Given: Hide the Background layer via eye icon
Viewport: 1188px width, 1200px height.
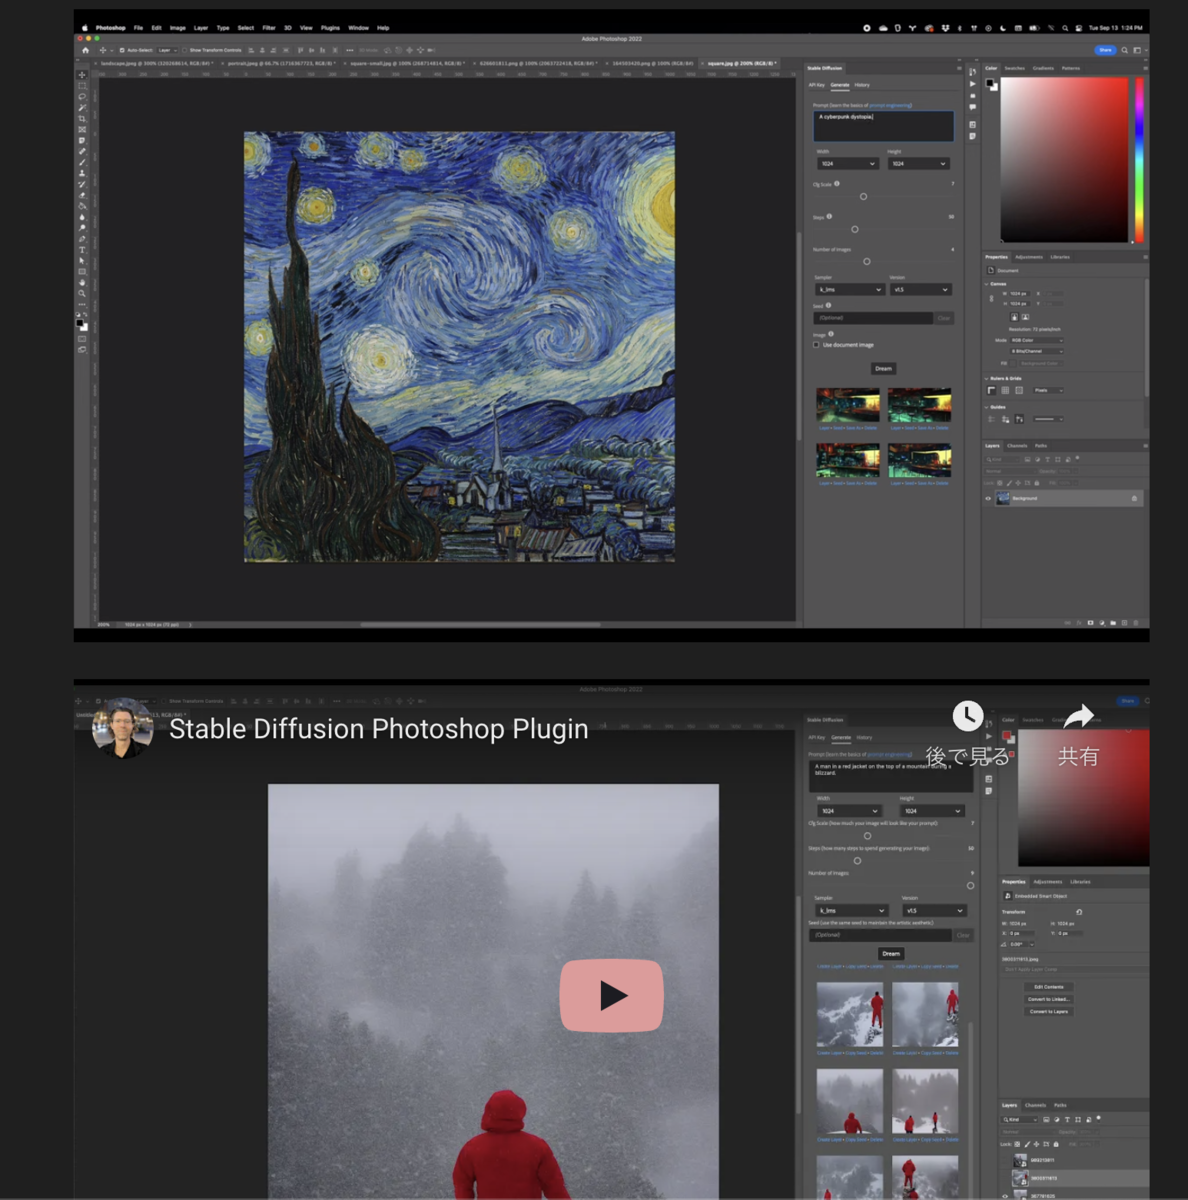Looking at the screenshot, I should (988, 498).
